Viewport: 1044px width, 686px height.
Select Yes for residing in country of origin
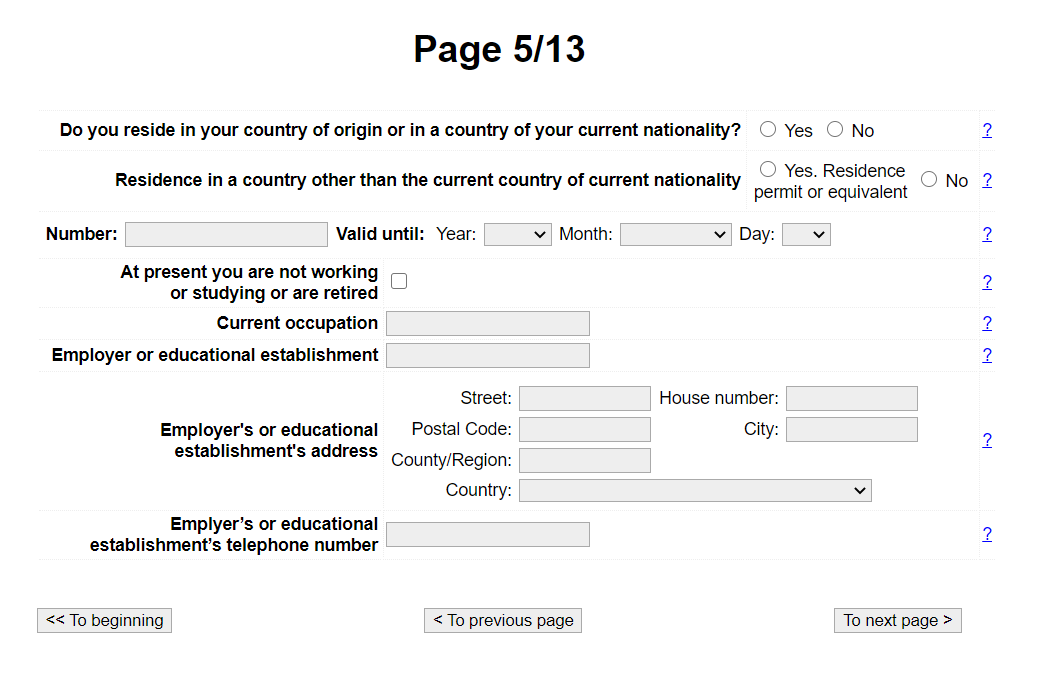tap(768, 129)
